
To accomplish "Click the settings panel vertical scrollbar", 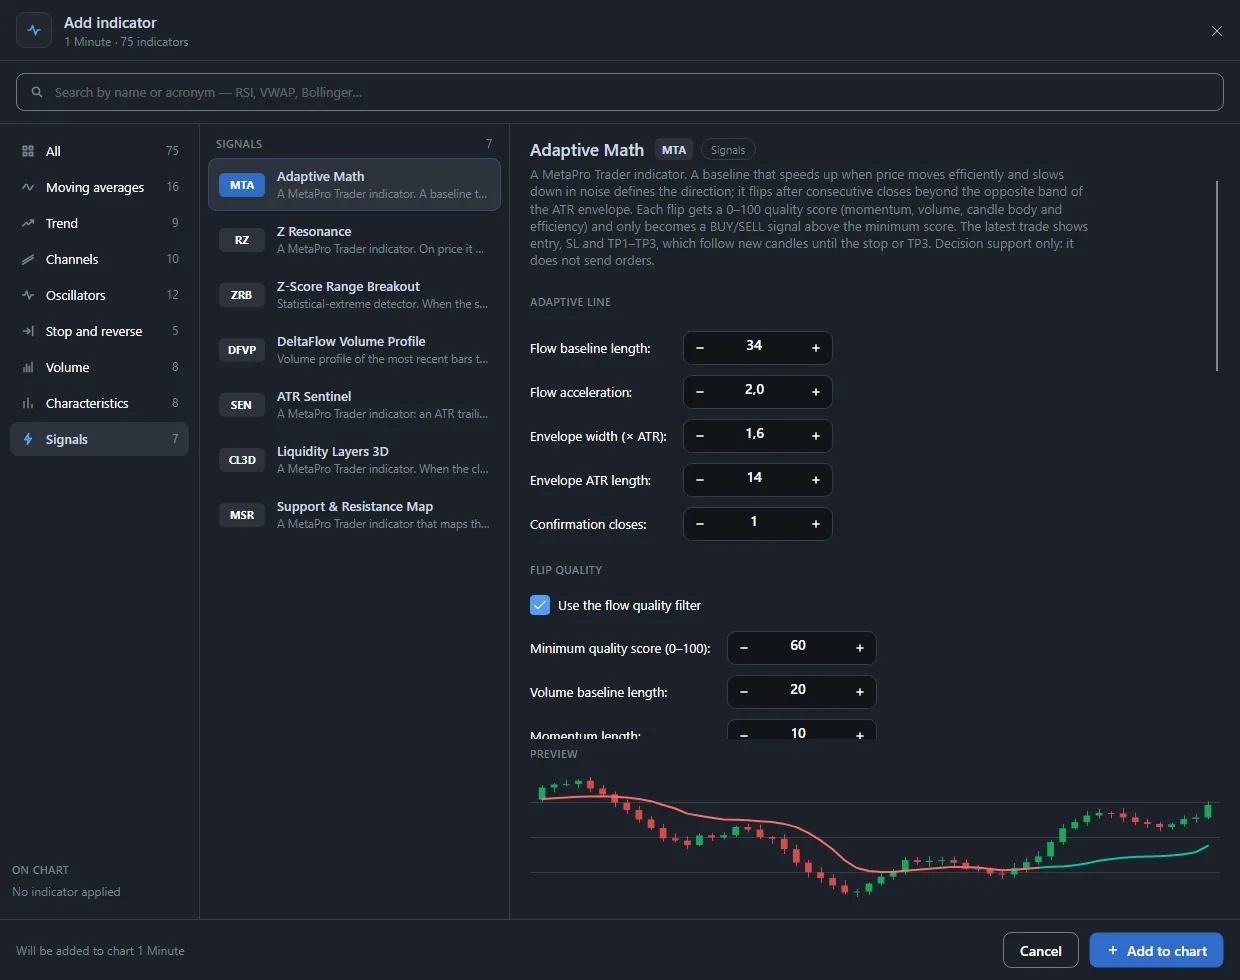I will coord(1217,275).
